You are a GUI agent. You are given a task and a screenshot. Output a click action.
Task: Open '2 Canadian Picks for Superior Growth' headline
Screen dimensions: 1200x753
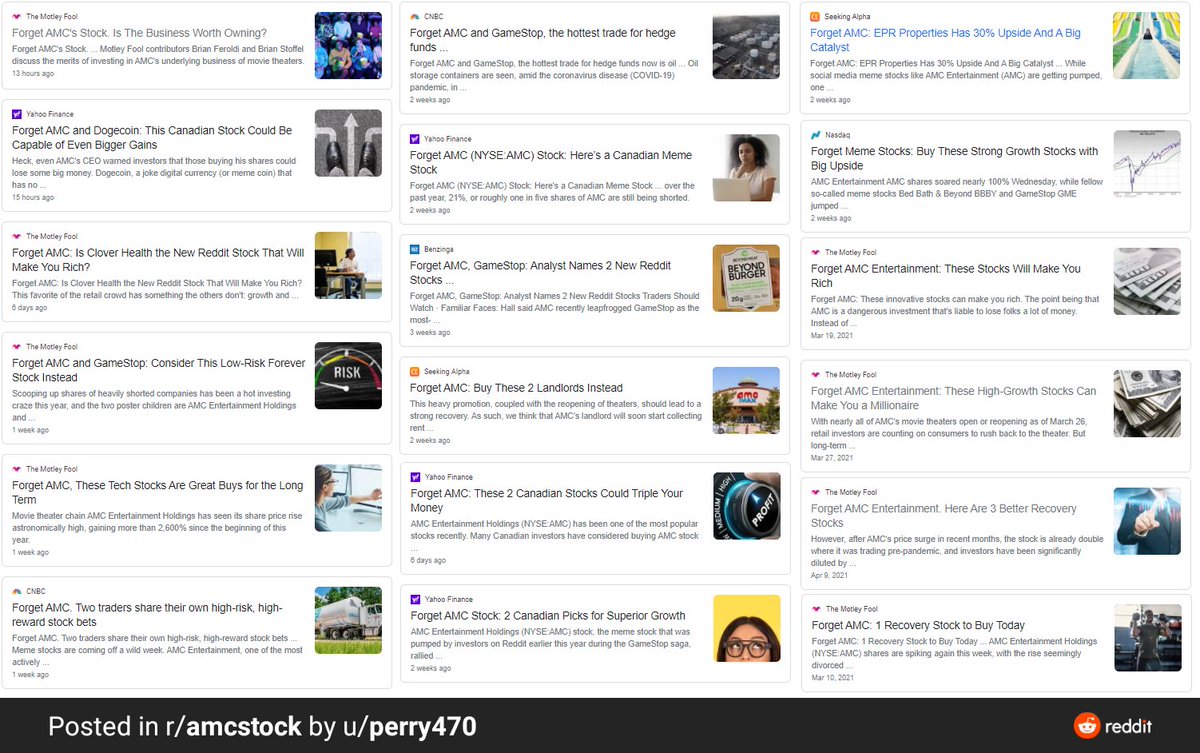pyautogui.click(x=548, y=616)
